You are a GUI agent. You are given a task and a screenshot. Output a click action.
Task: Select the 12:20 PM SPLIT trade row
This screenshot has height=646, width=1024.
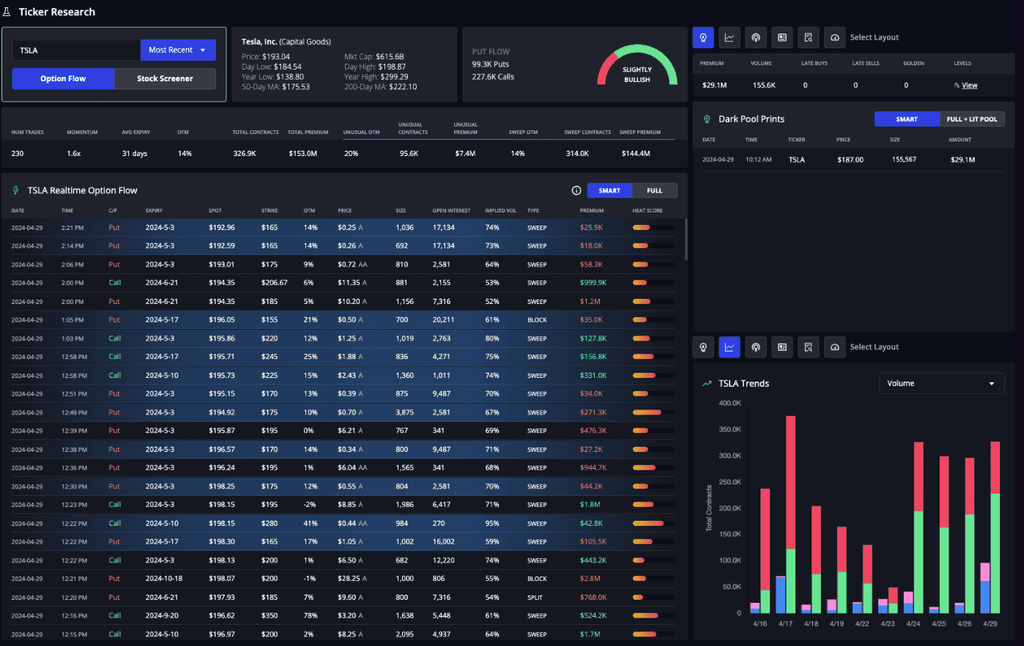click(x=343, y=598)
